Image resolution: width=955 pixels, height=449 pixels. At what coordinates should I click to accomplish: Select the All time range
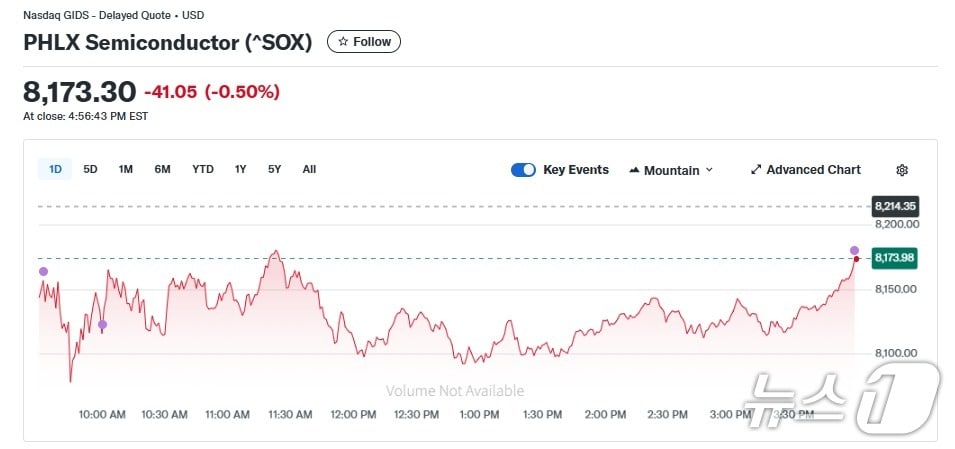309,169
